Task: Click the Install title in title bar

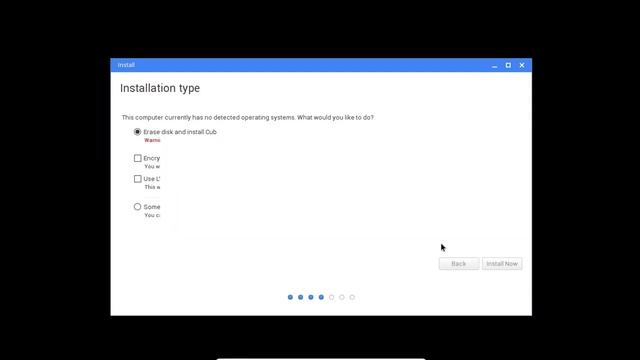Action: point(126,65)
